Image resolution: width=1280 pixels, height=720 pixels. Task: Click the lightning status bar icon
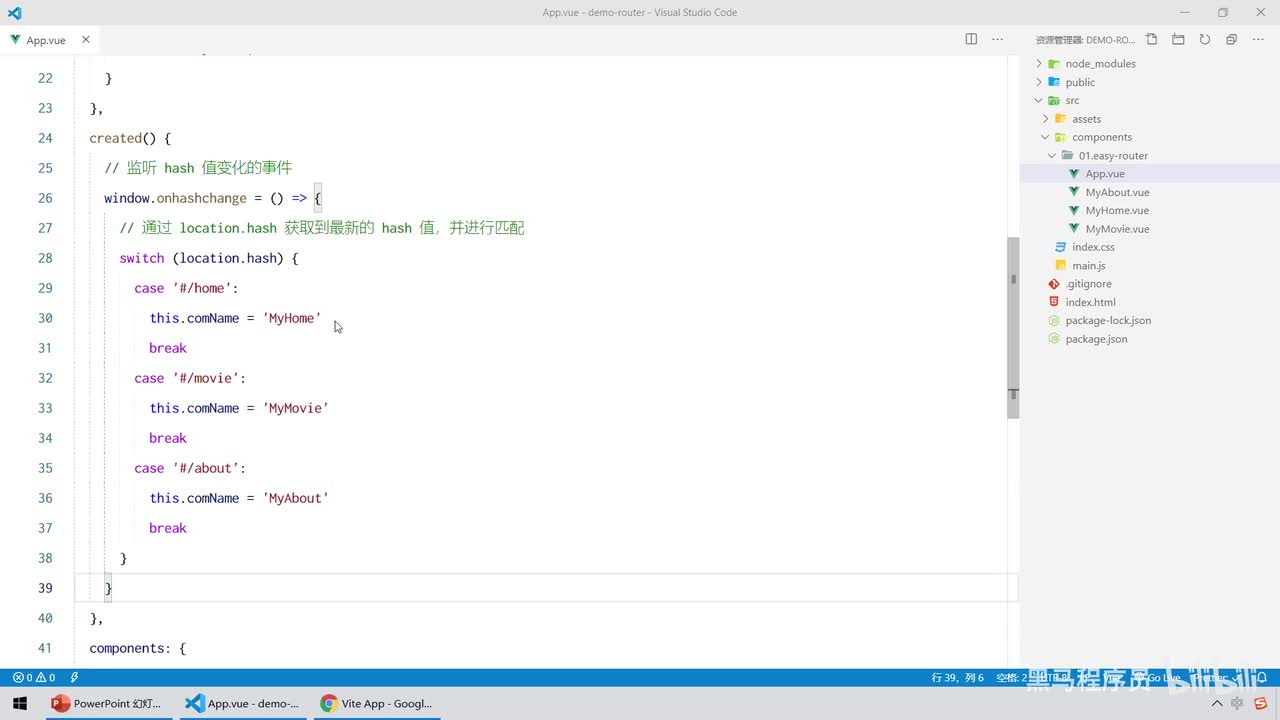(75, 677)
